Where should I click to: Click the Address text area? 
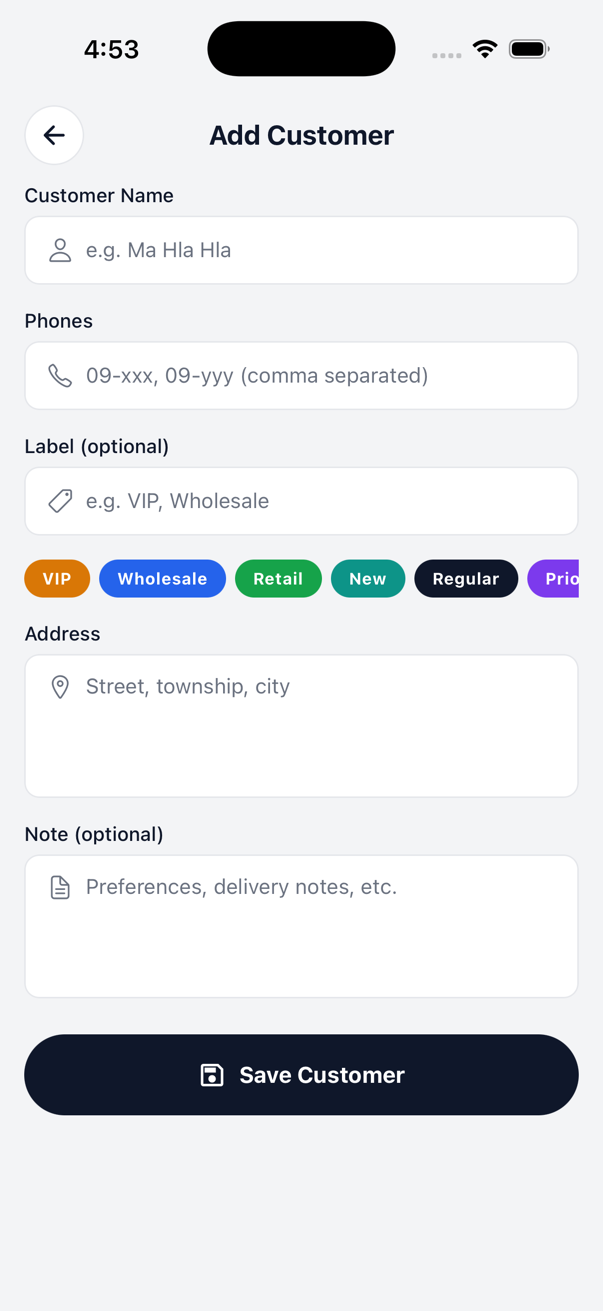[301, 725]
